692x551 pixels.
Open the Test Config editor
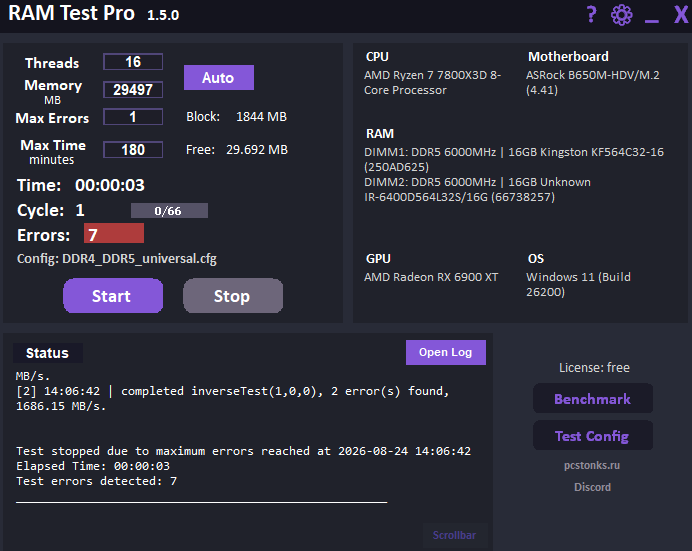[593, 435]
